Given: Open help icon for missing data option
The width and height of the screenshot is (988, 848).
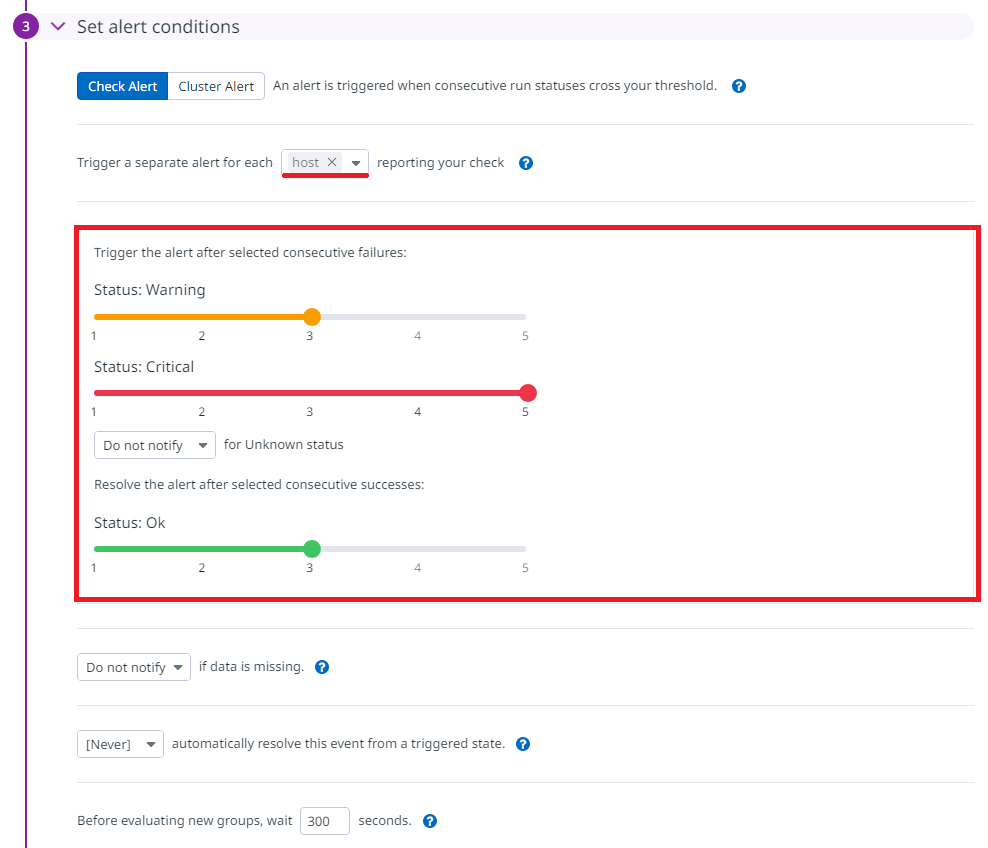Looking at the screenshot, I should tap(321, 667).
